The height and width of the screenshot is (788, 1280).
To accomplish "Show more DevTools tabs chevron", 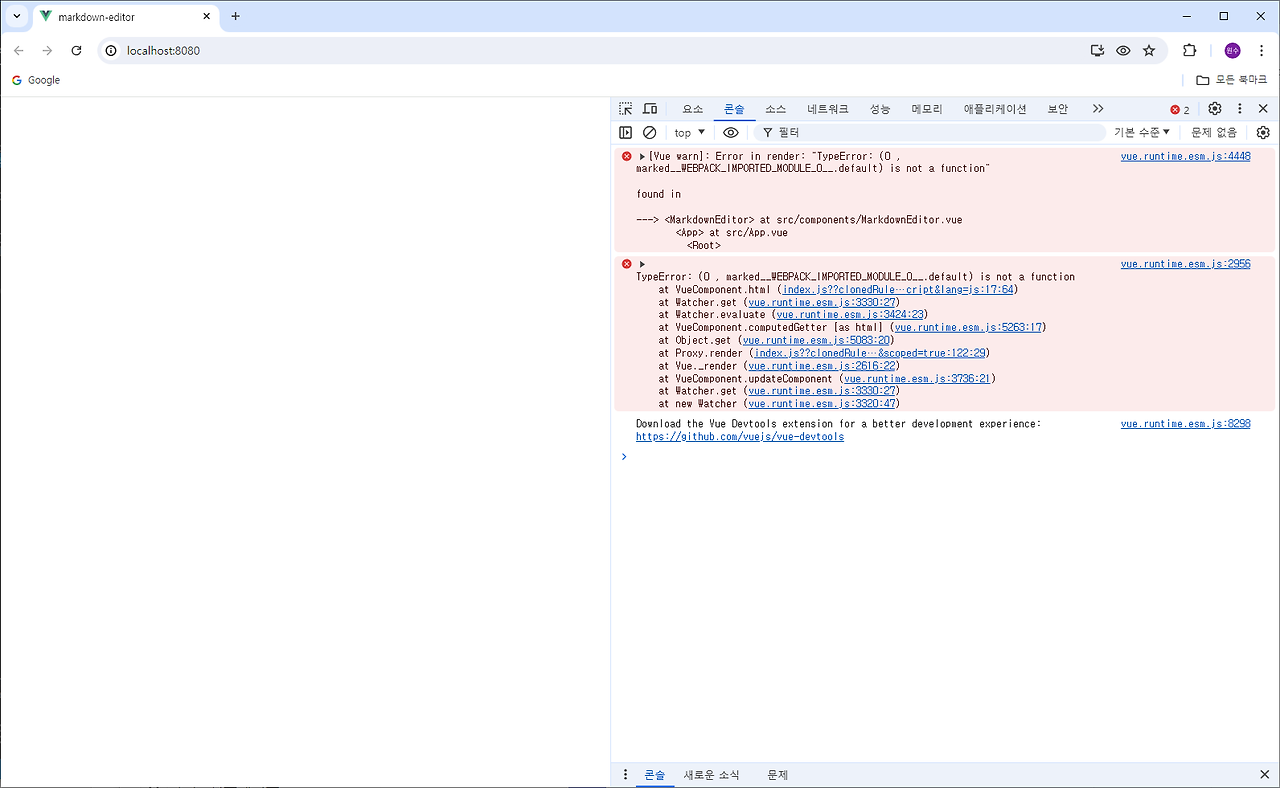I will tap(1098, 109).
